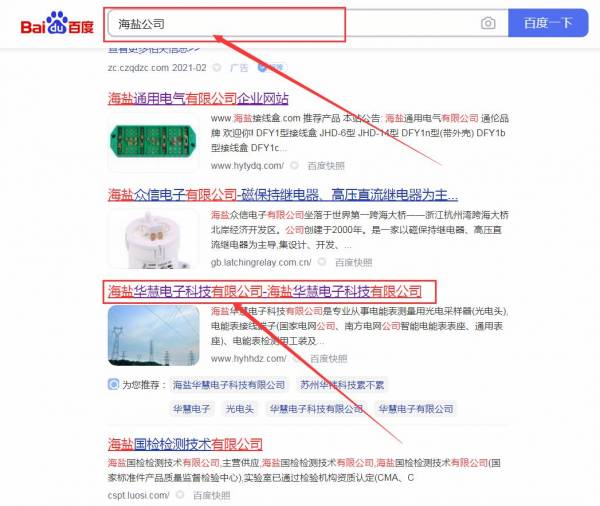Open 海盐华慧电子科技有限公司 result title
The height and width of the screenshot is (506, 600).
click(x=265, y=291)
